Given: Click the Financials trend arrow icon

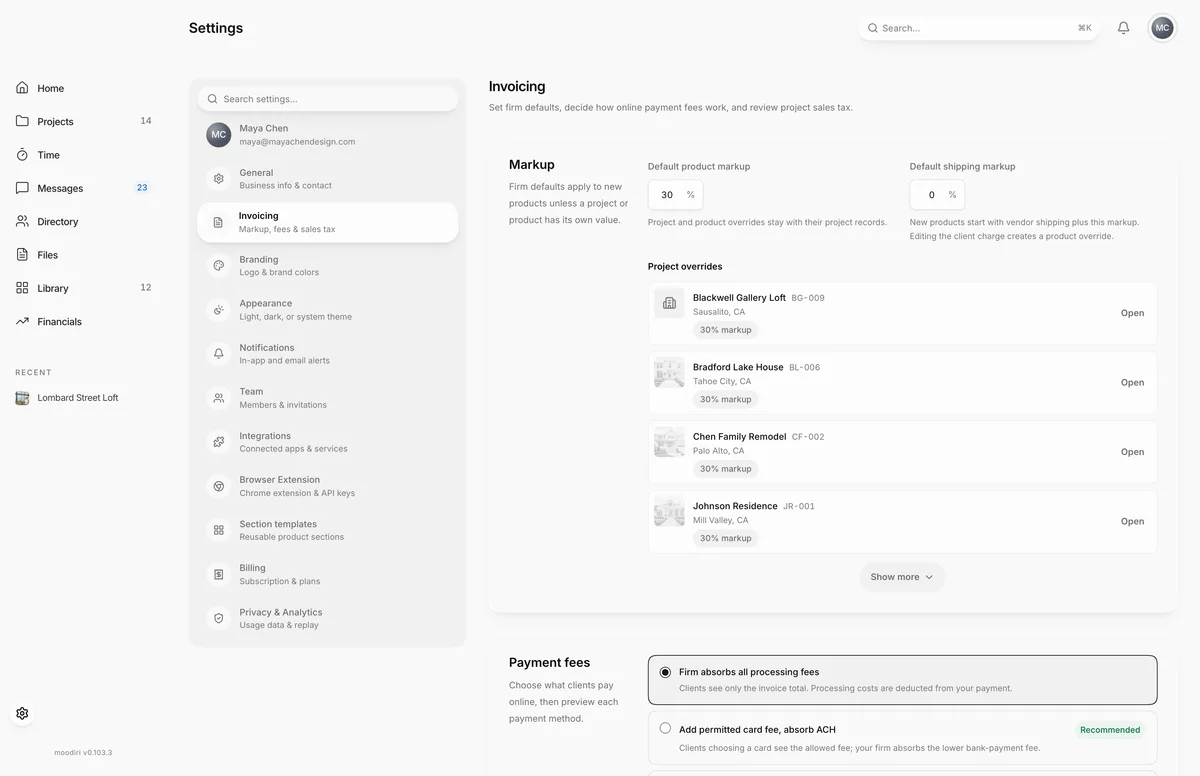Looking at the screenshot, I should click(22, 321).
